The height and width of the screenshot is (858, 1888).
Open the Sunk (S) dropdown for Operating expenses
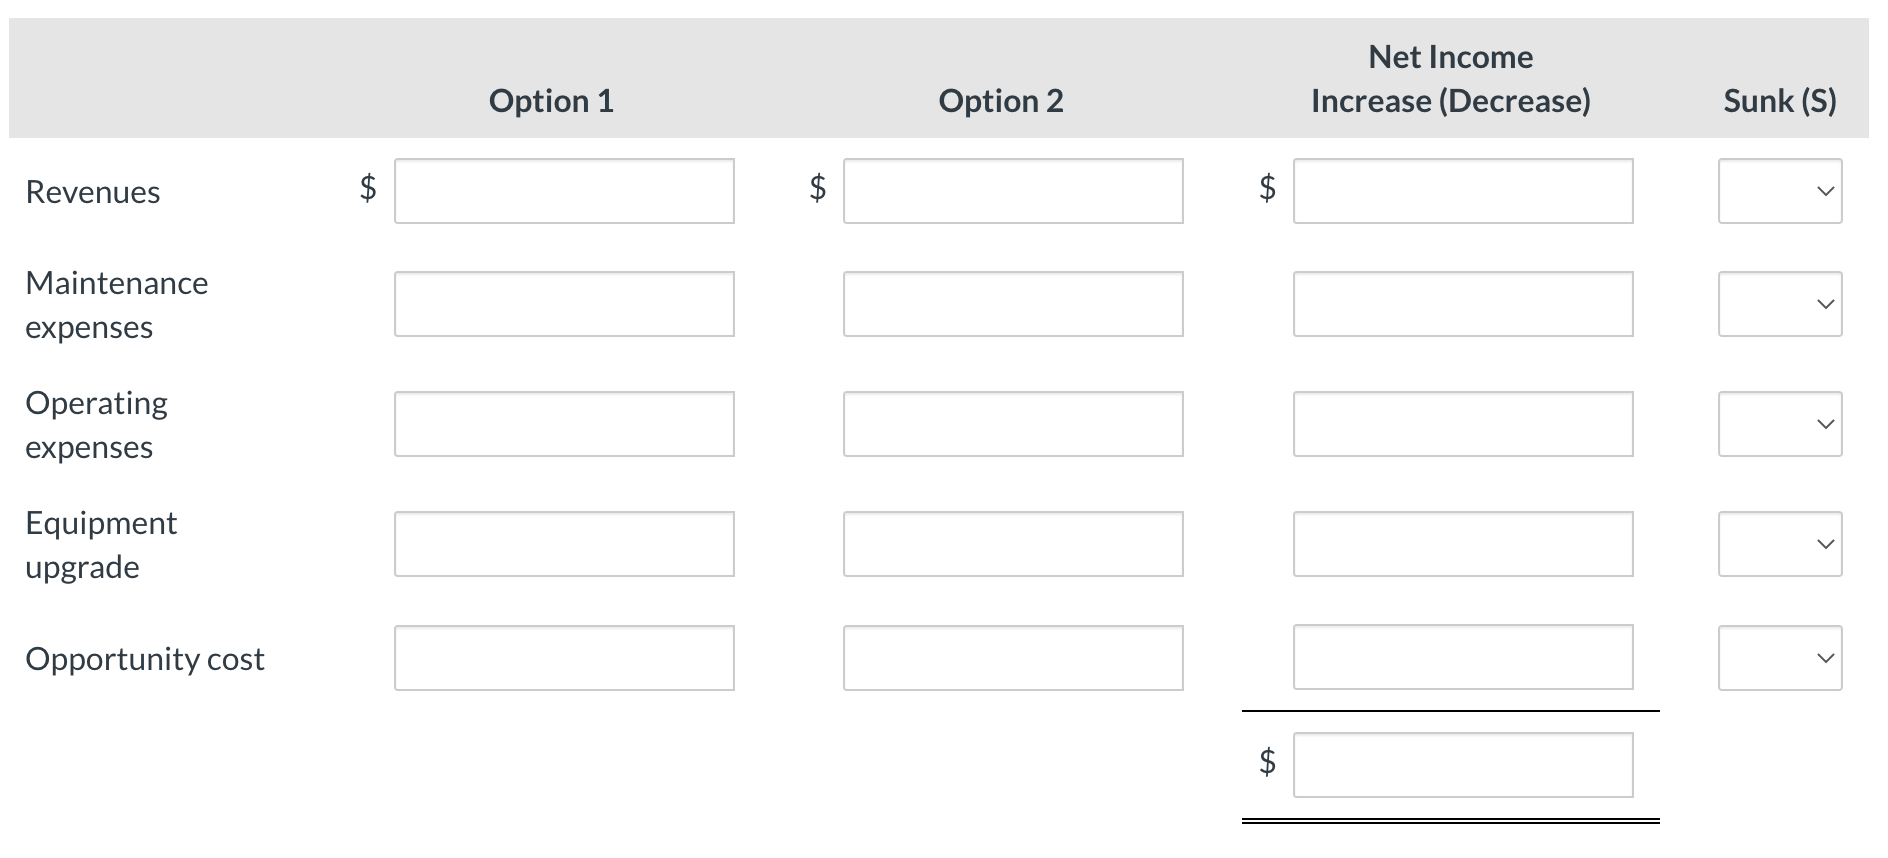click(1779, 424)
